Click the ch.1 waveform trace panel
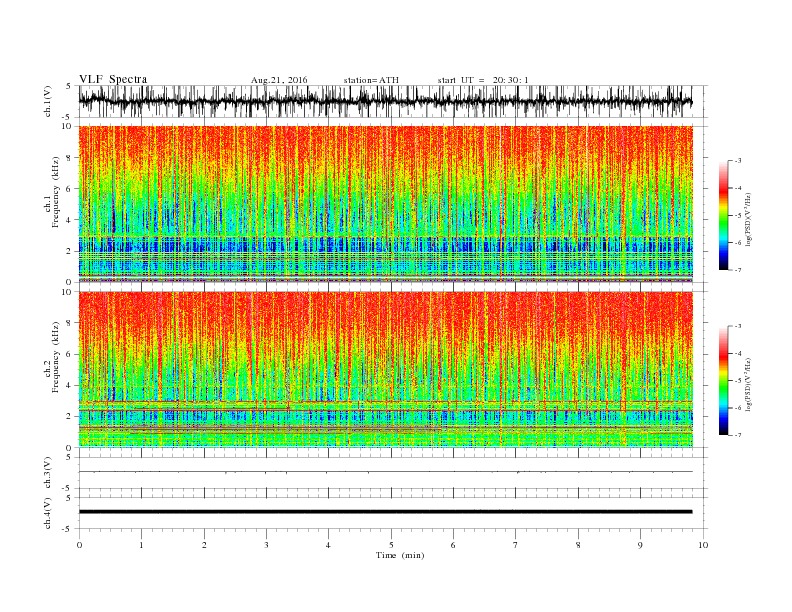 [x=385, y=101]
